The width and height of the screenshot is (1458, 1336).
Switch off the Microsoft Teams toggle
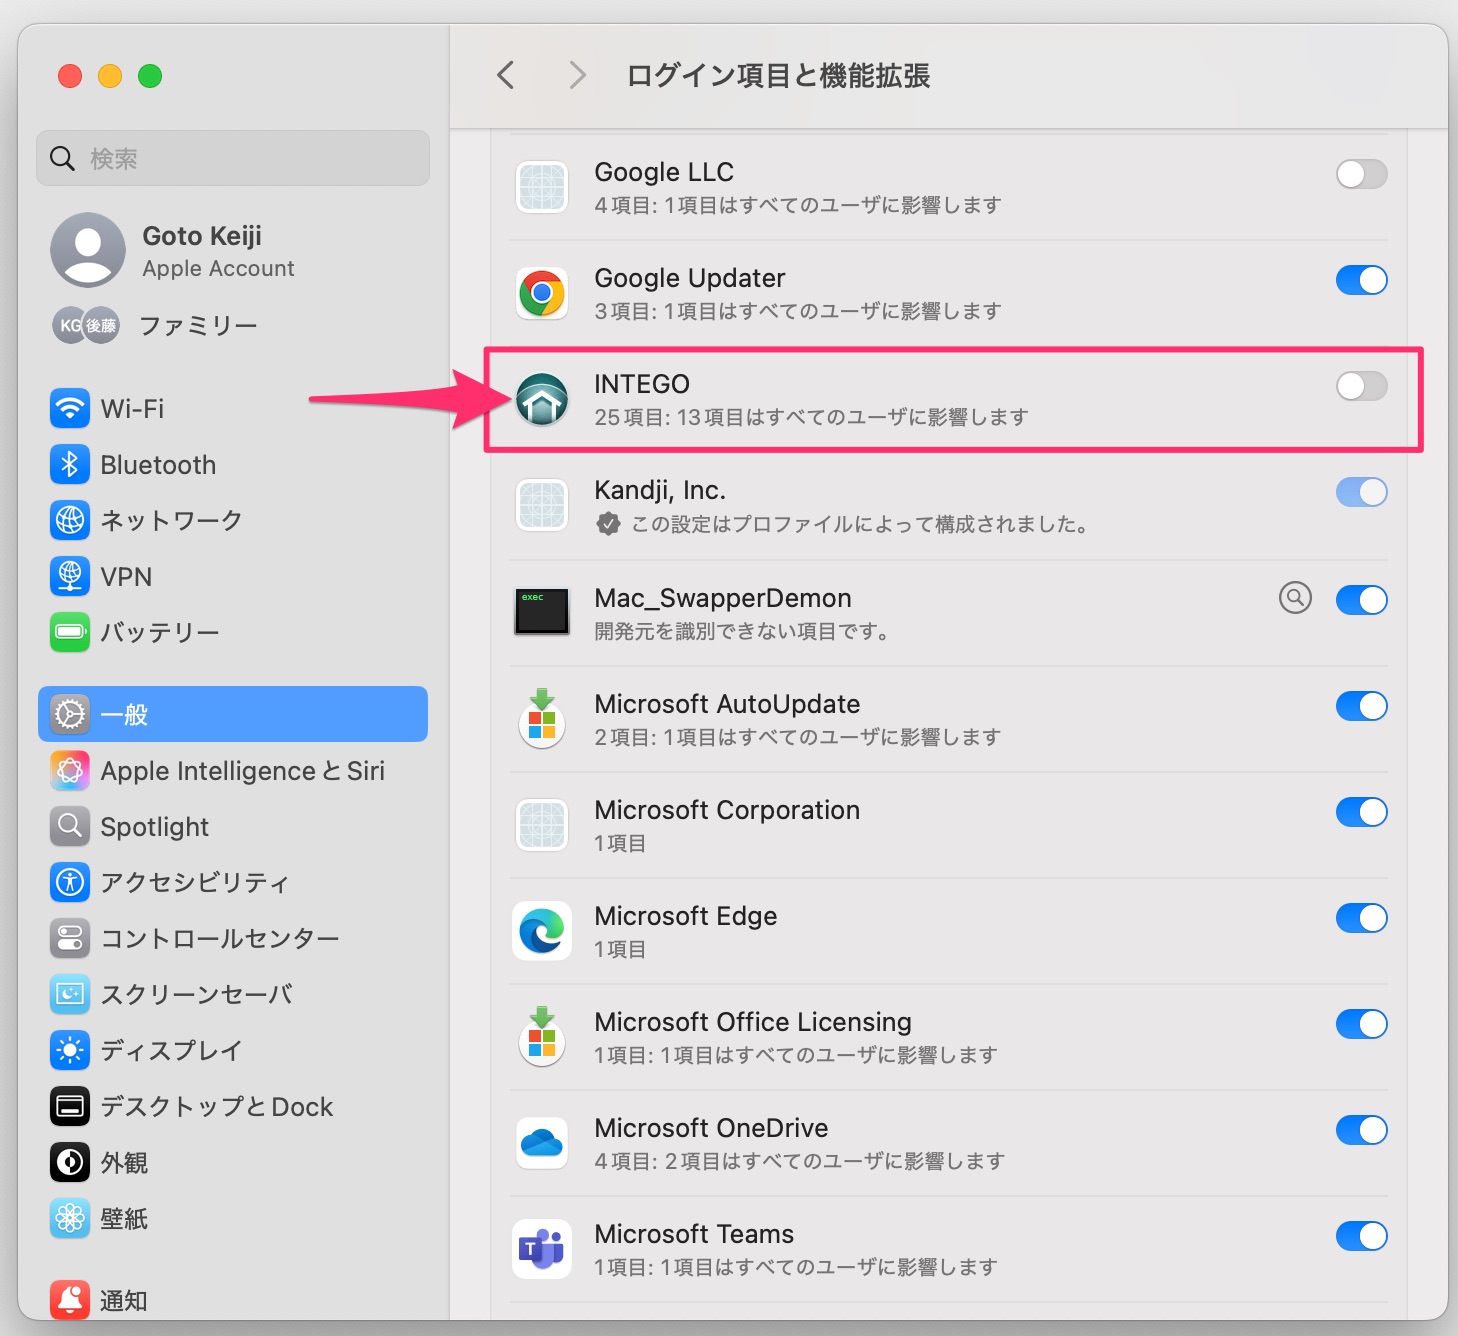click(1361, 1236)
